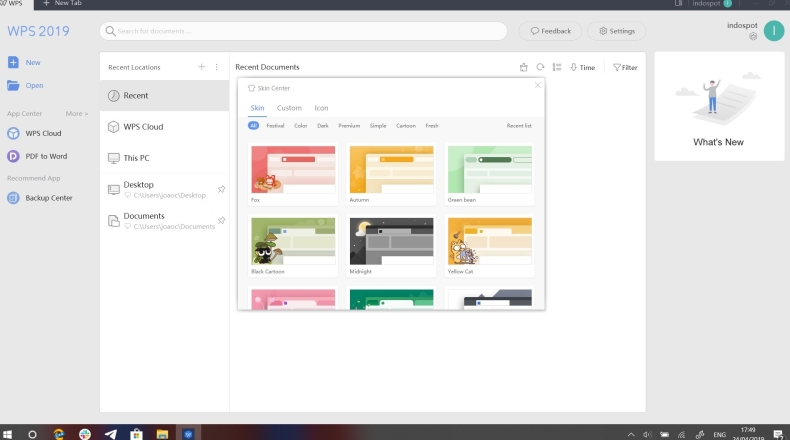Switch to the Icon tab in Skin Center

pos(321,108)
